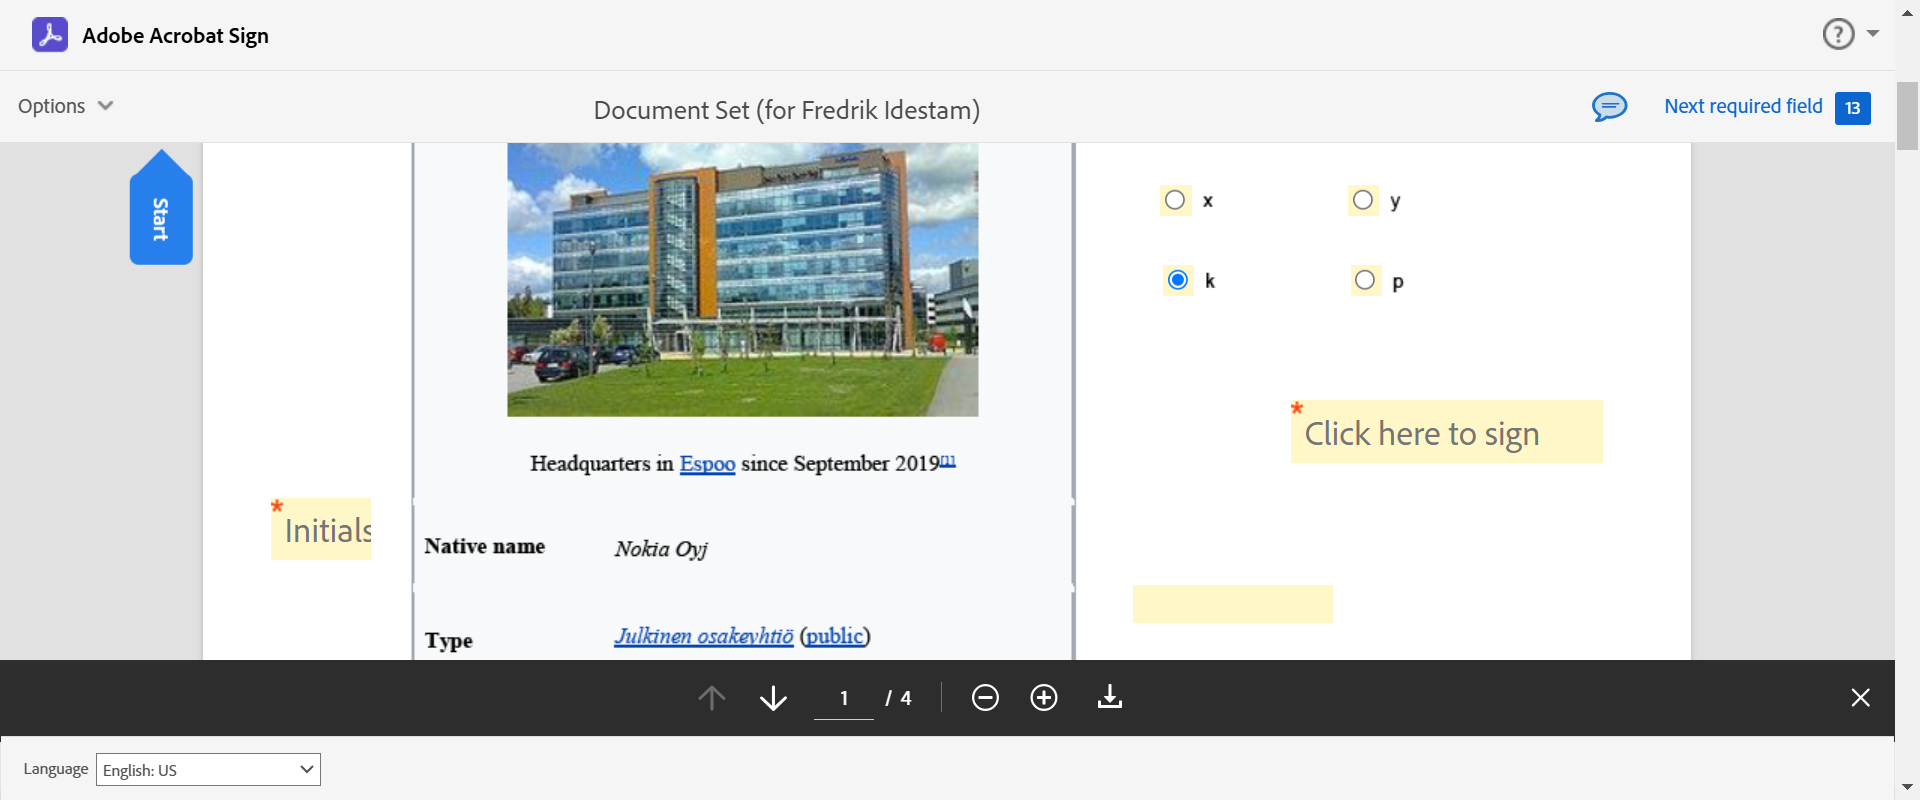This screenshot has height=800, width=1920.
Task: Click the required fields count badge 13
Action: point(1853,108)
